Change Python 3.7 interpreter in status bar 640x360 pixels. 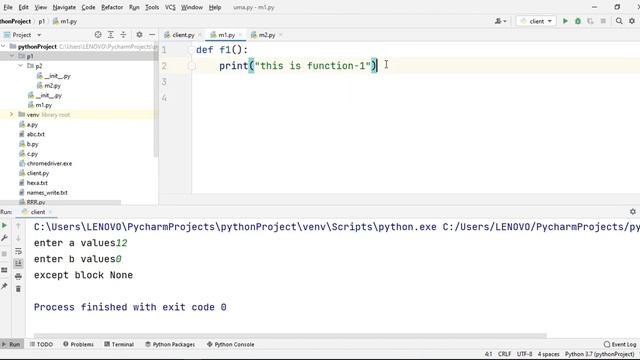[x=600, y=354]
